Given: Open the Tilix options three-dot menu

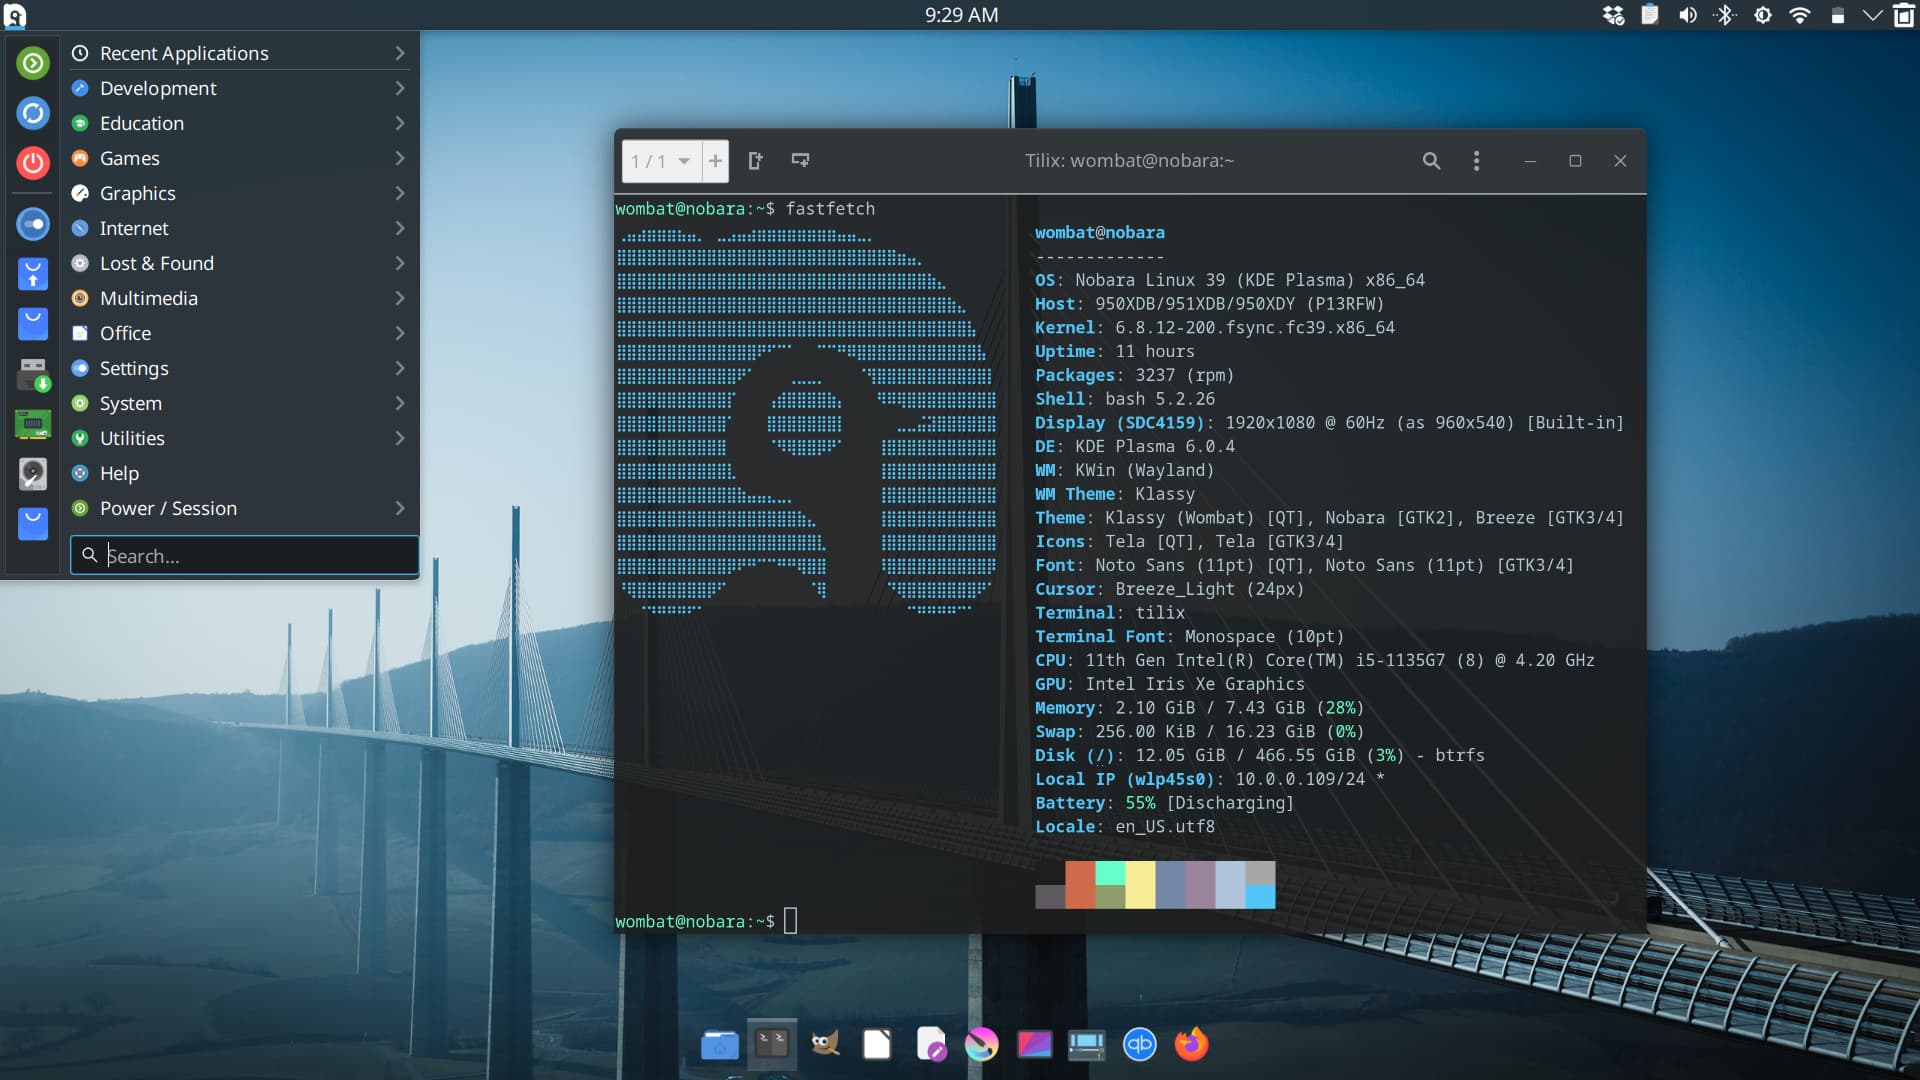Looking at the screenshot, I should [x=1476, y=160].
